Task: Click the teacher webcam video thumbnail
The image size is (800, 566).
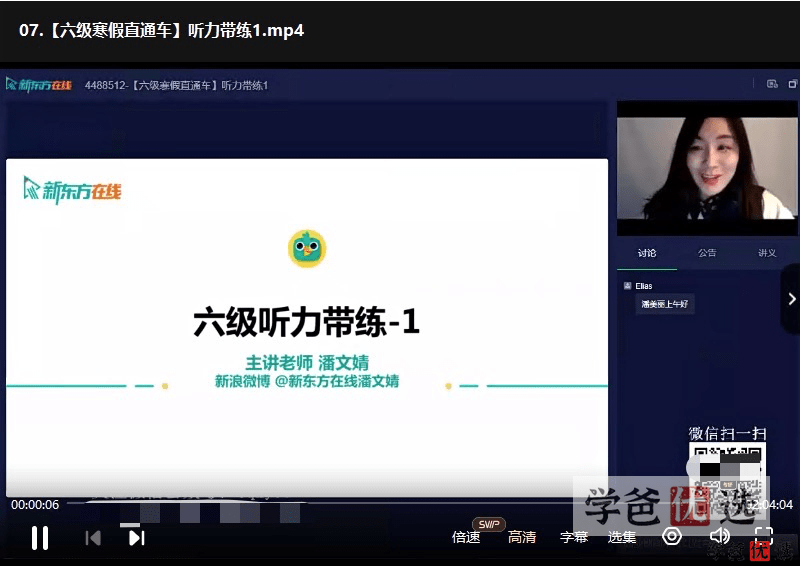Action: 707,168
